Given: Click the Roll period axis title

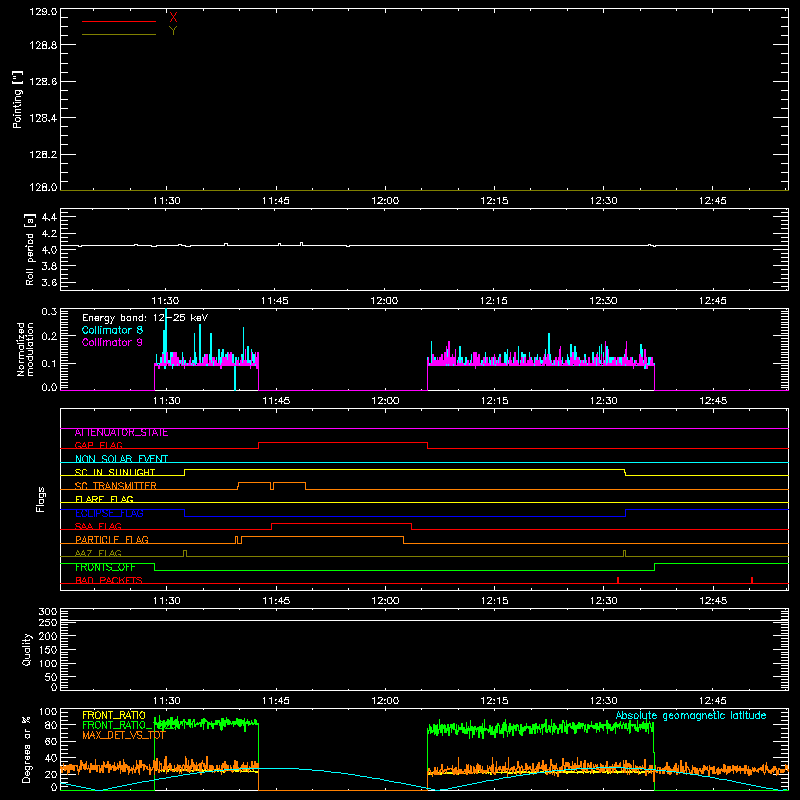Looking at the screenshot, I should tap(30, 249).
